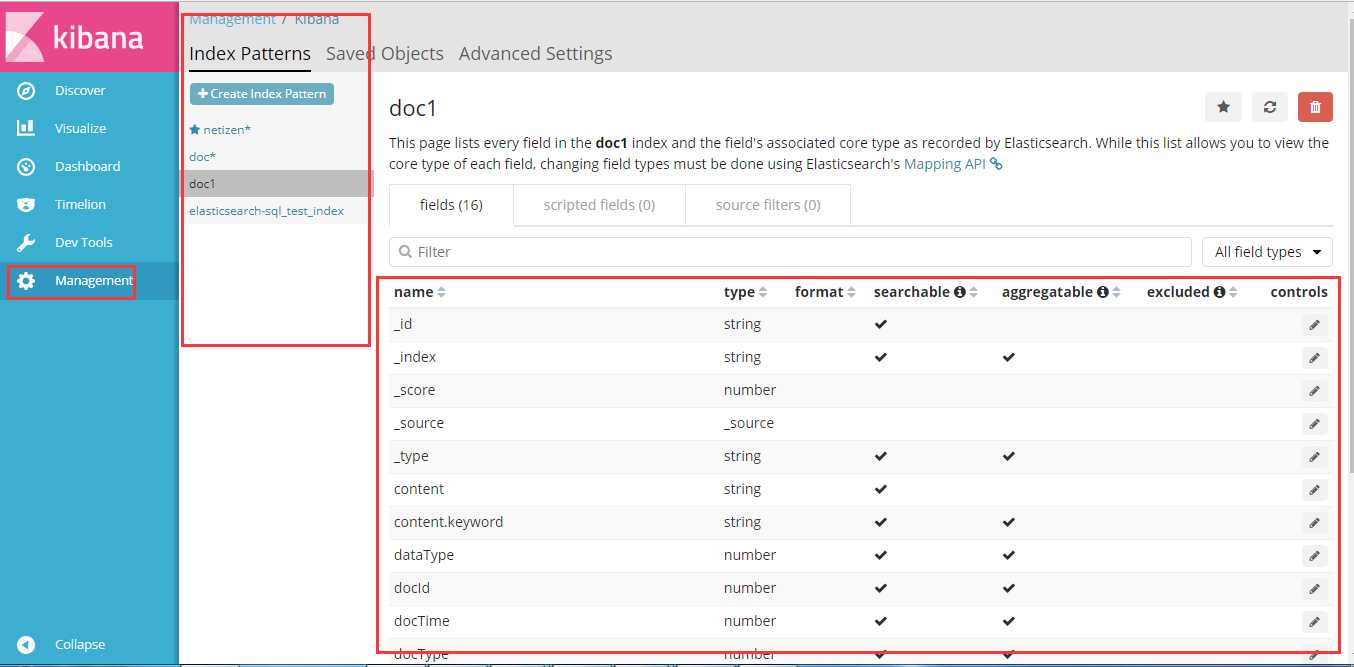The width and height of the screenshot is (1354, 667).
Task: Click Create Index Pattern button
Action: pyautogui.click(x=262, y=93)
